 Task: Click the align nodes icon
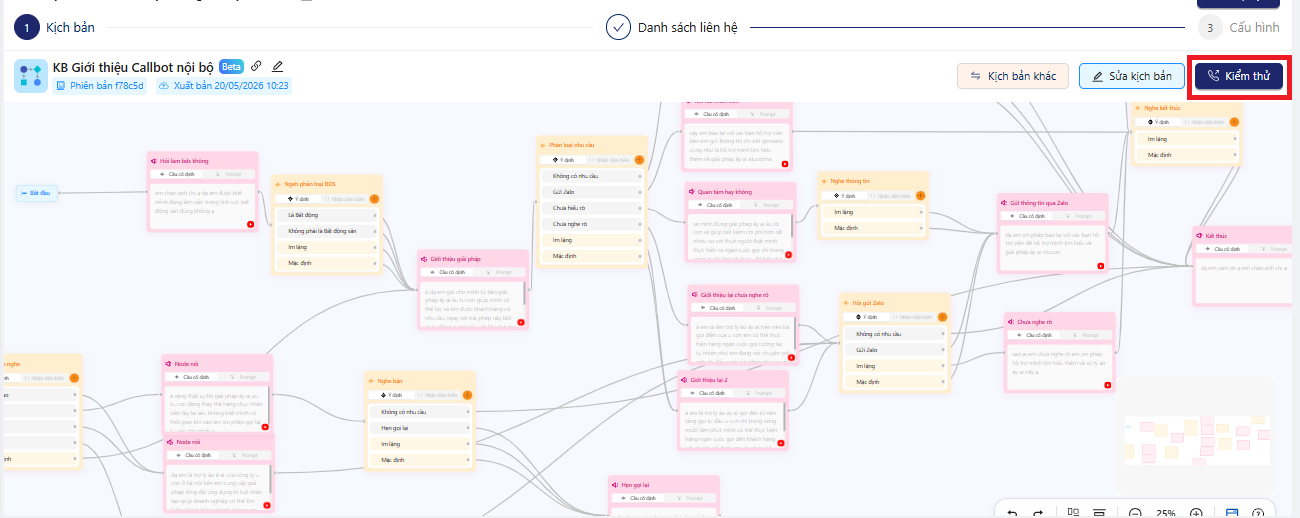pos(1099,513)
